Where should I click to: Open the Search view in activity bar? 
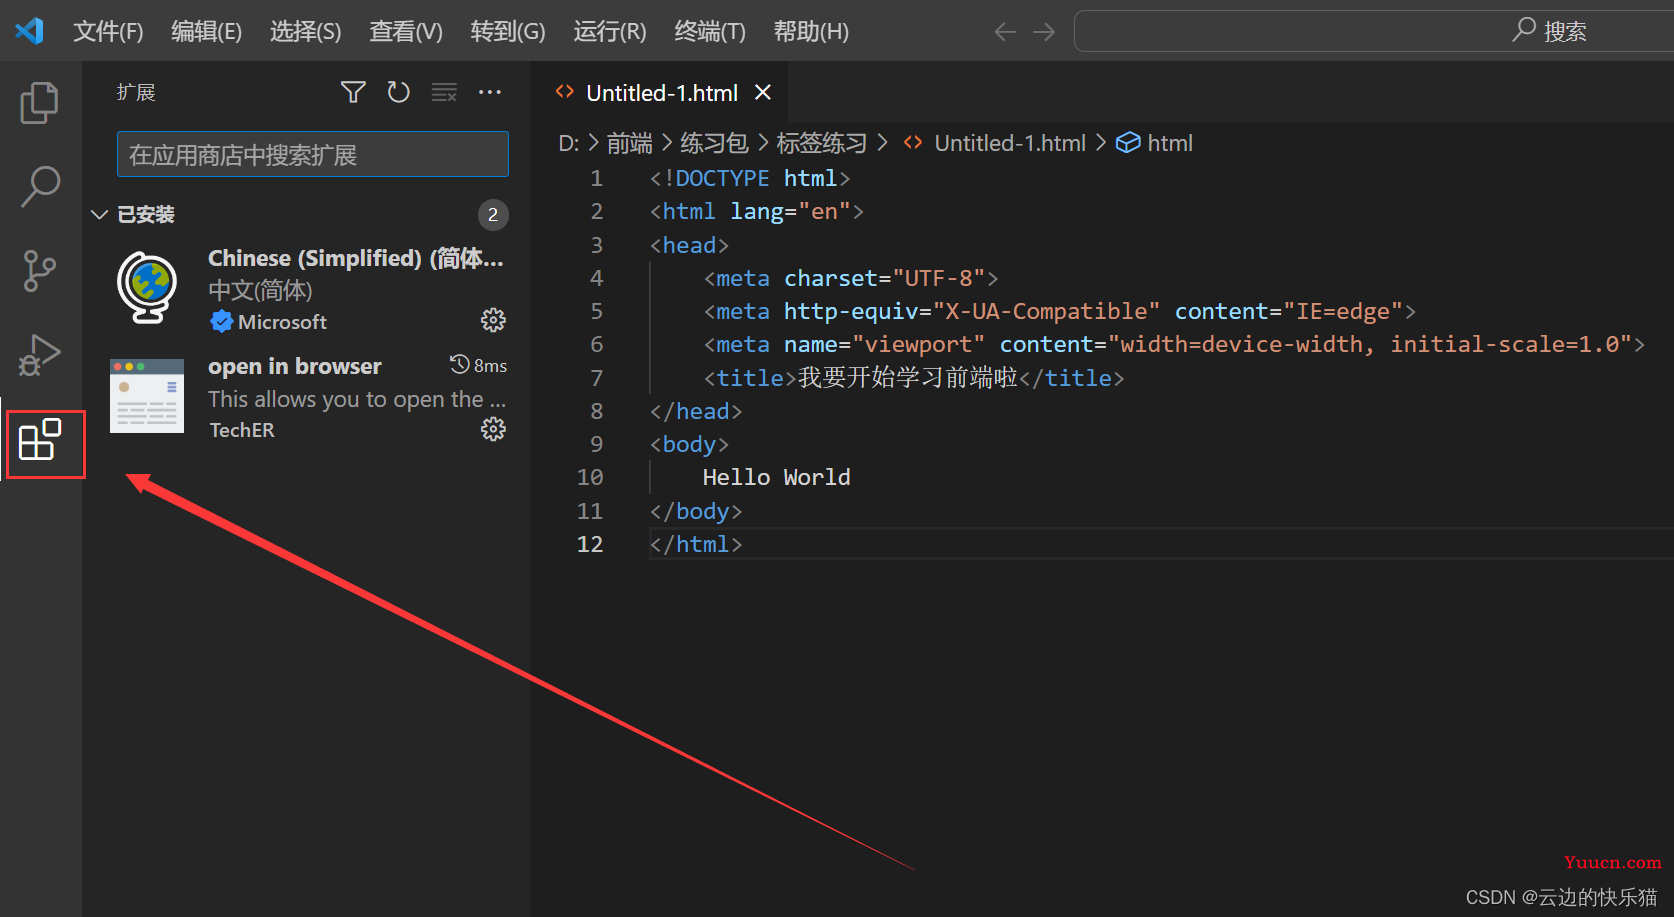[x=40, y=186]
